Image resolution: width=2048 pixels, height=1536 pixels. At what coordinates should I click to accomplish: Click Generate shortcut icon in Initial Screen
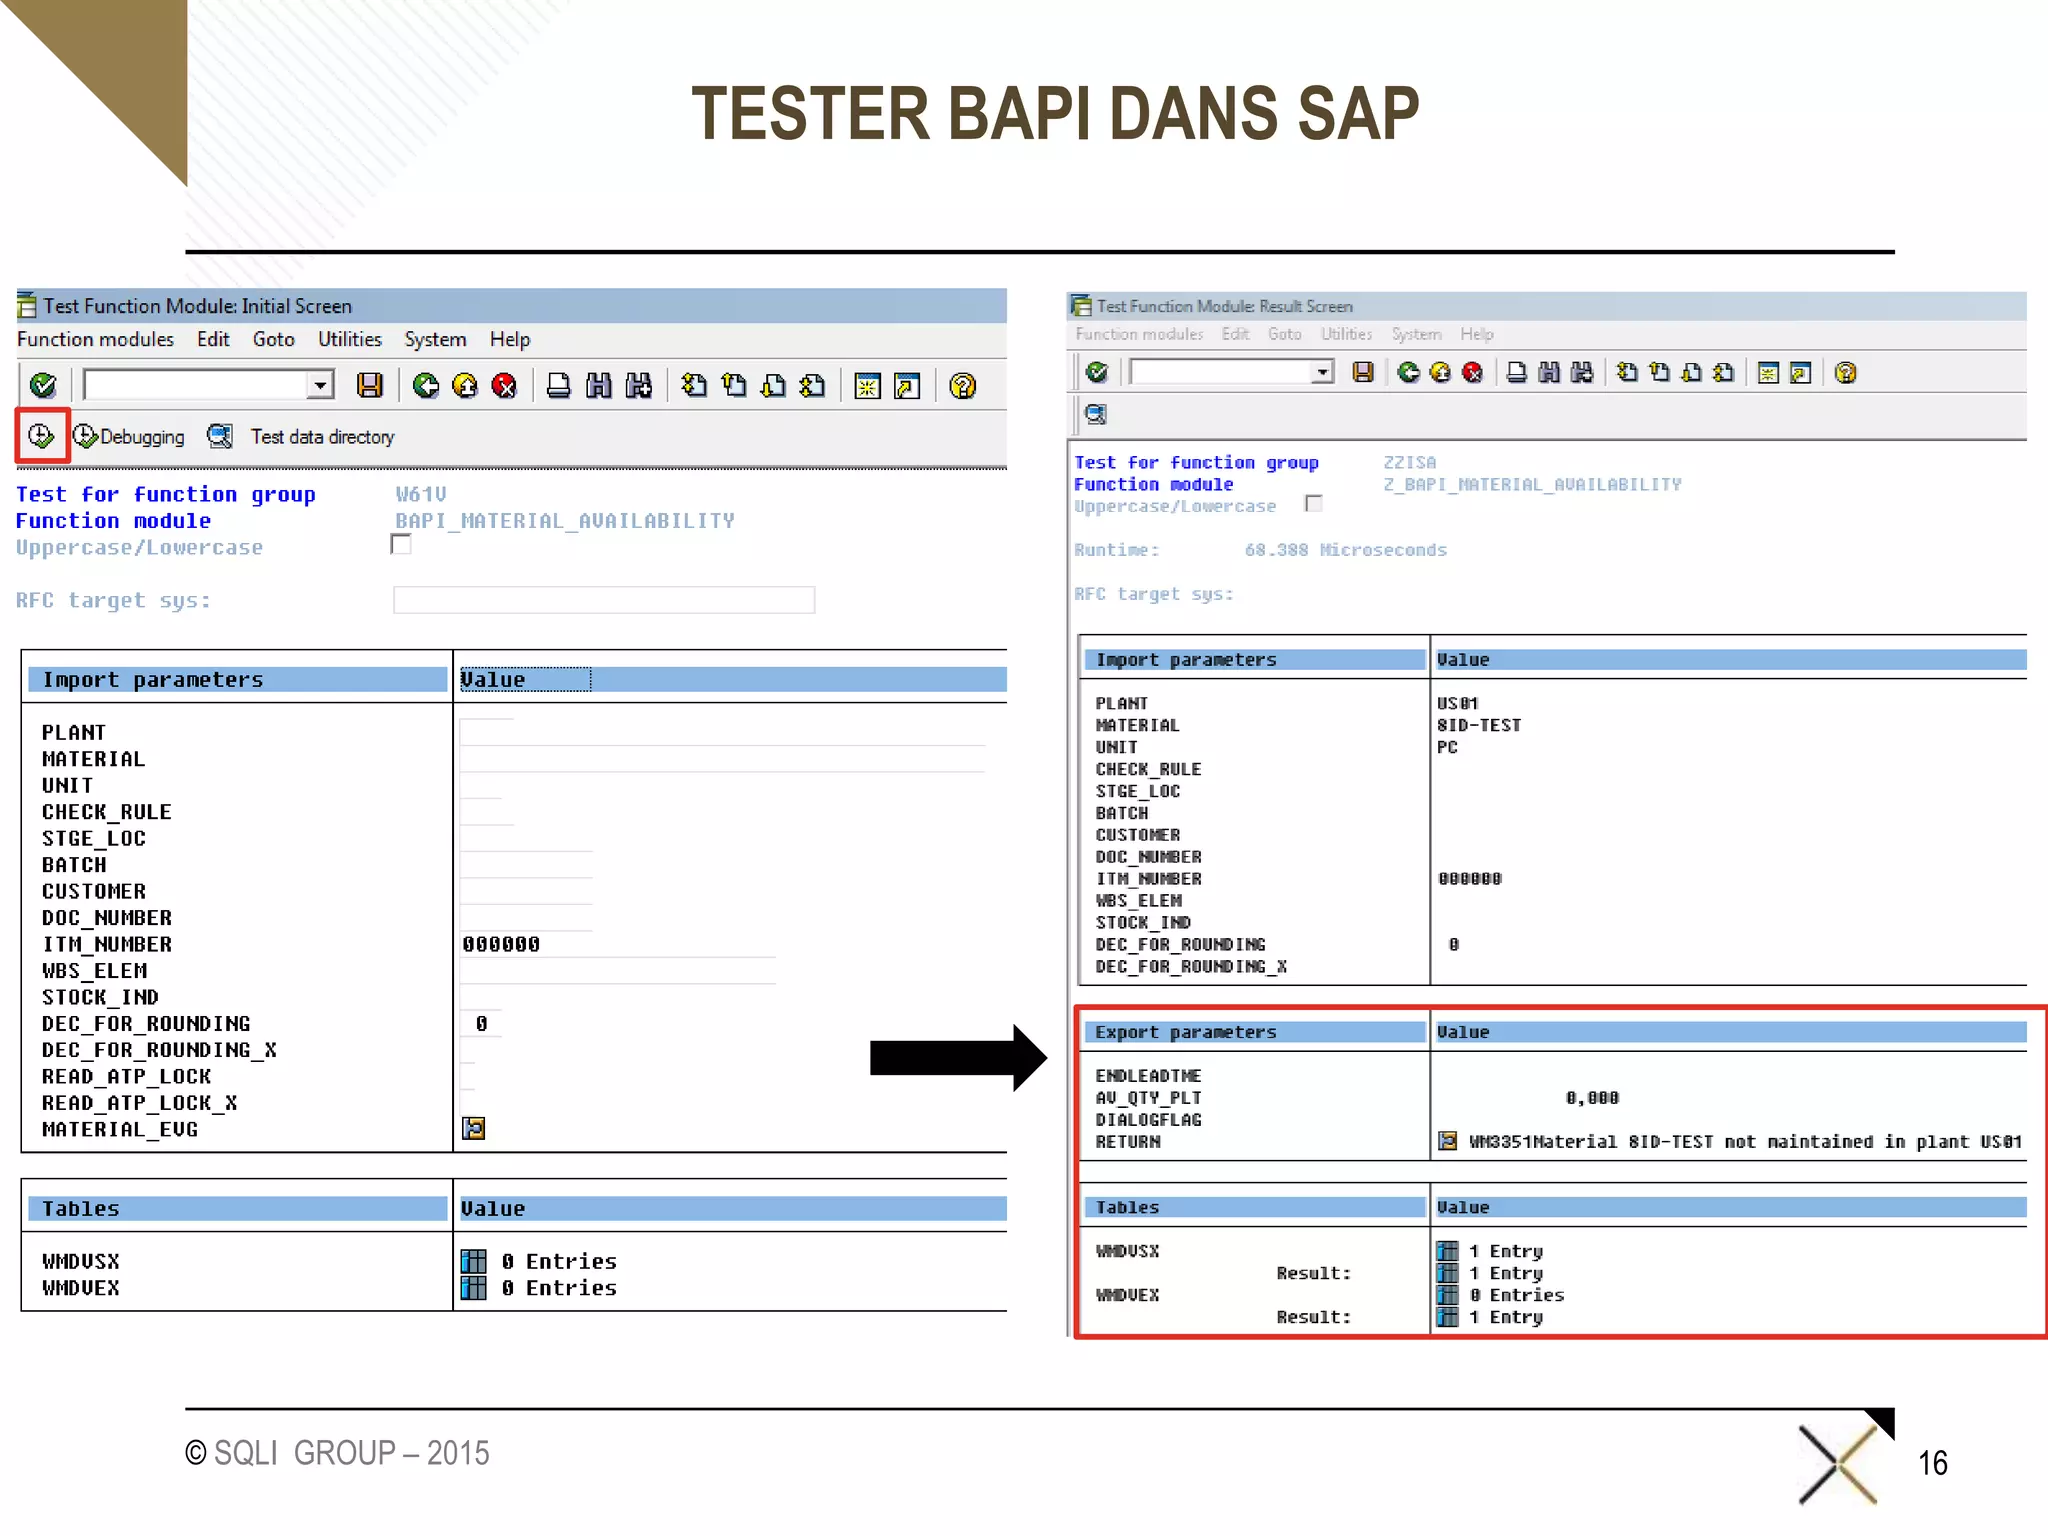[x=907, y=385]
